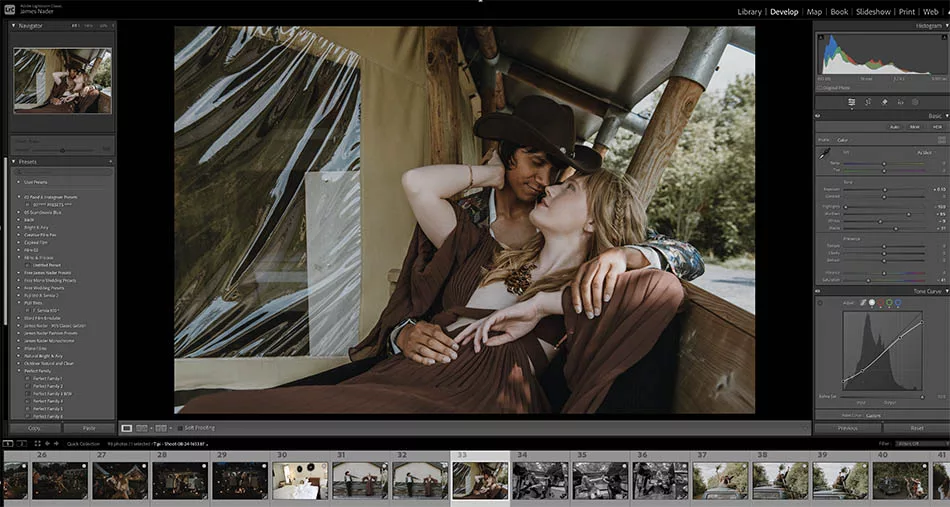
Task: Open the Profile browser grid icon
Action: coord(942,140)
